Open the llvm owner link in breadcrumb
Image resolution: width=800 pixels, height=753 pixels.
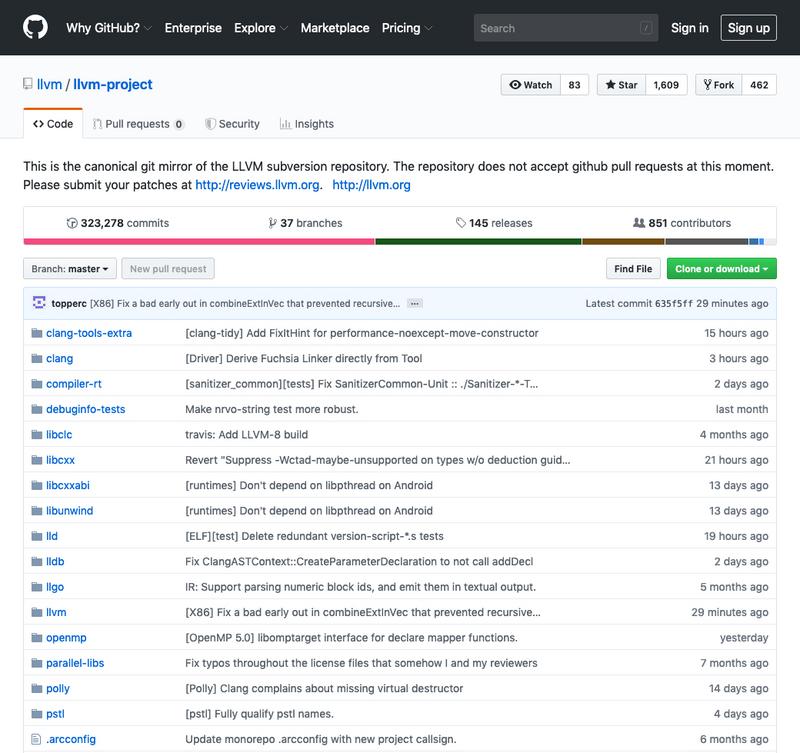click(x=49, y=84)
